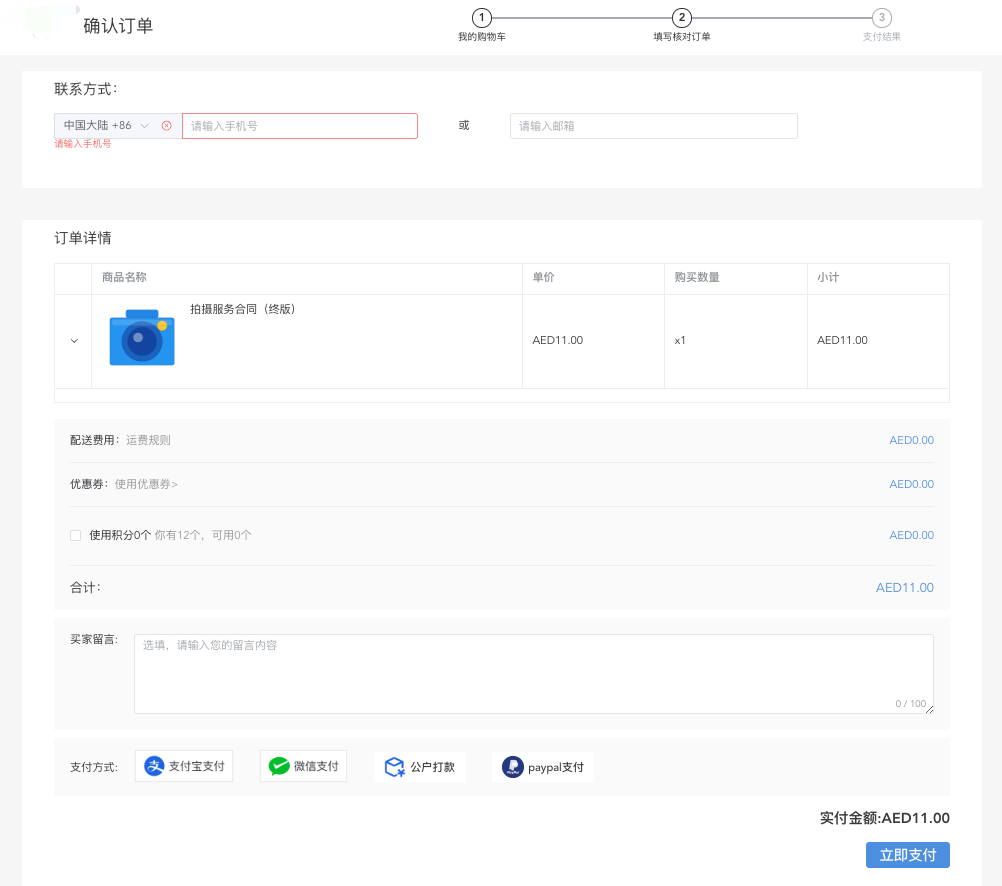The width and height of the screenshot is (1002, 886).
Task: Click the buyer message textarea
Action: [x=533, y=673]
